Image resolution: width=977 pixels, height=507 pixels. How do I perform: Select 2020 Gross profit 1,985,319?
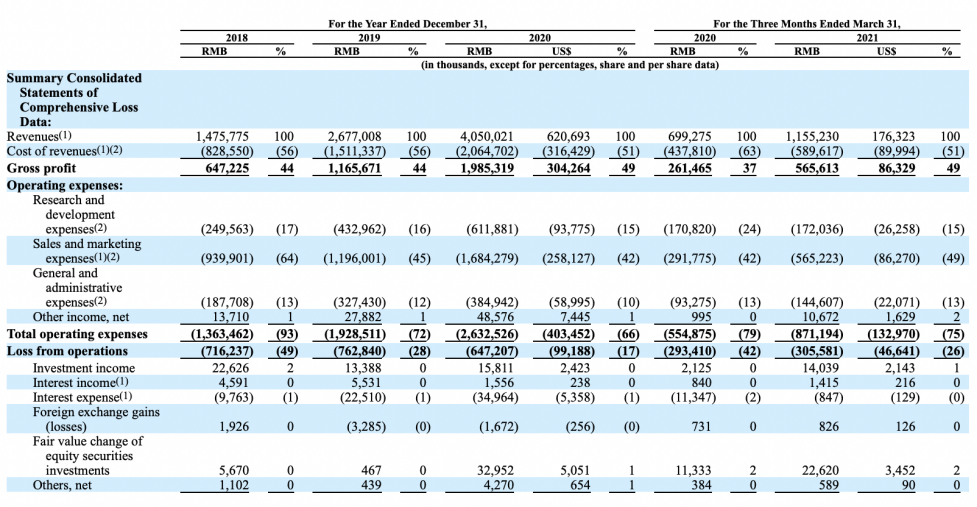pos(487,168)
